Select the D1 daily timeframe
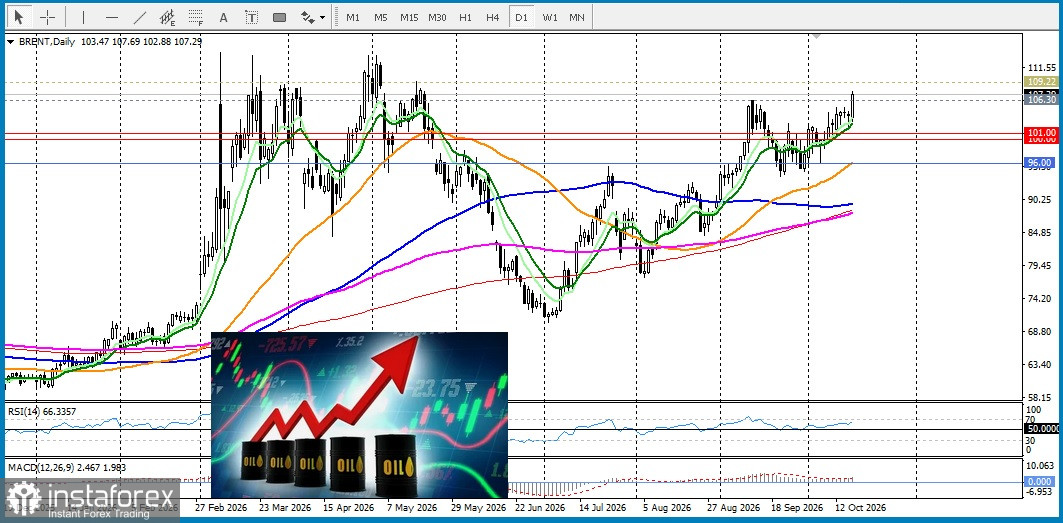1063x523 pixels. pos(521,17)
